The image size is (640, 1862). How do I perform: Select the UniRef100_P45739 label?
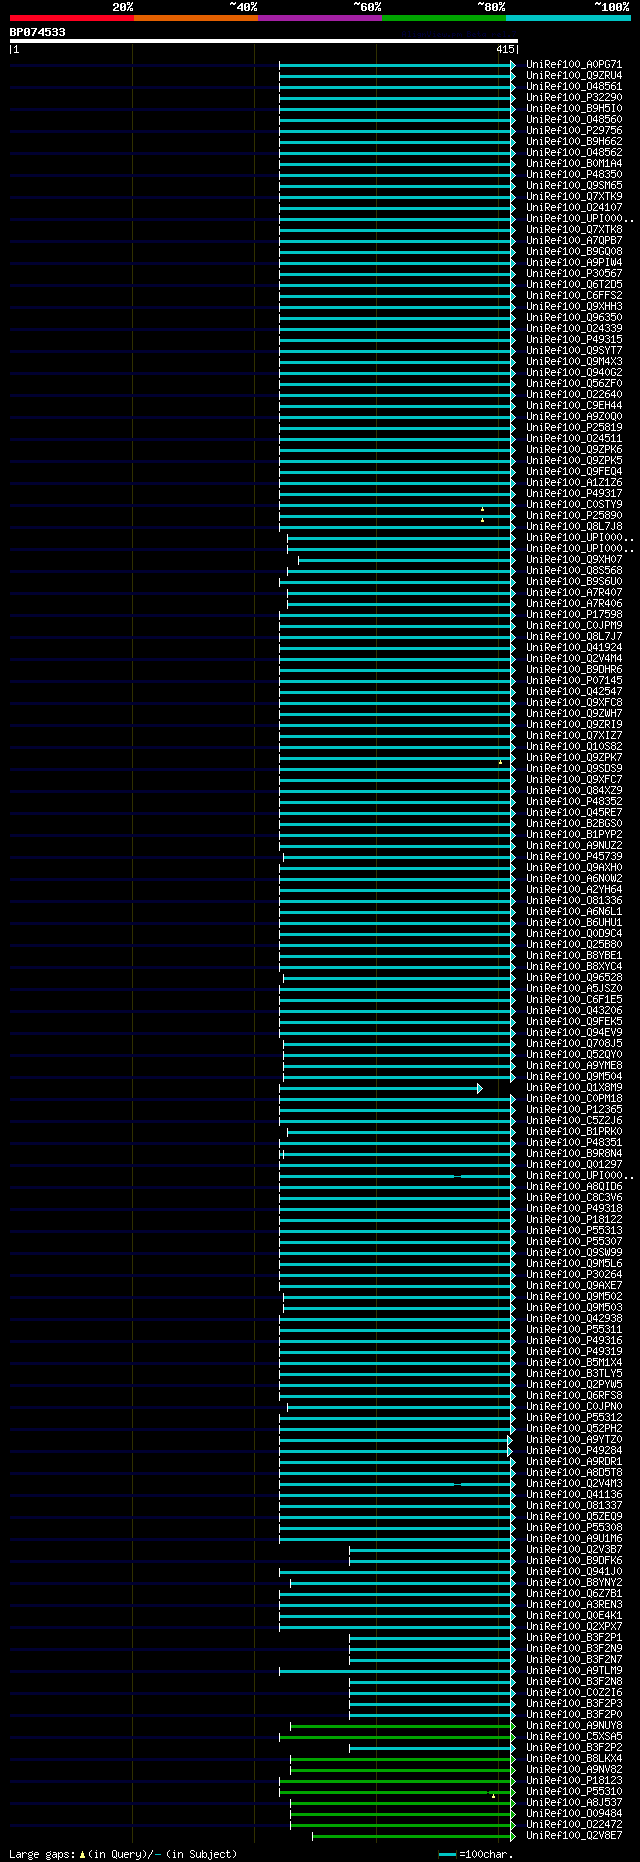tap(574, 857)
